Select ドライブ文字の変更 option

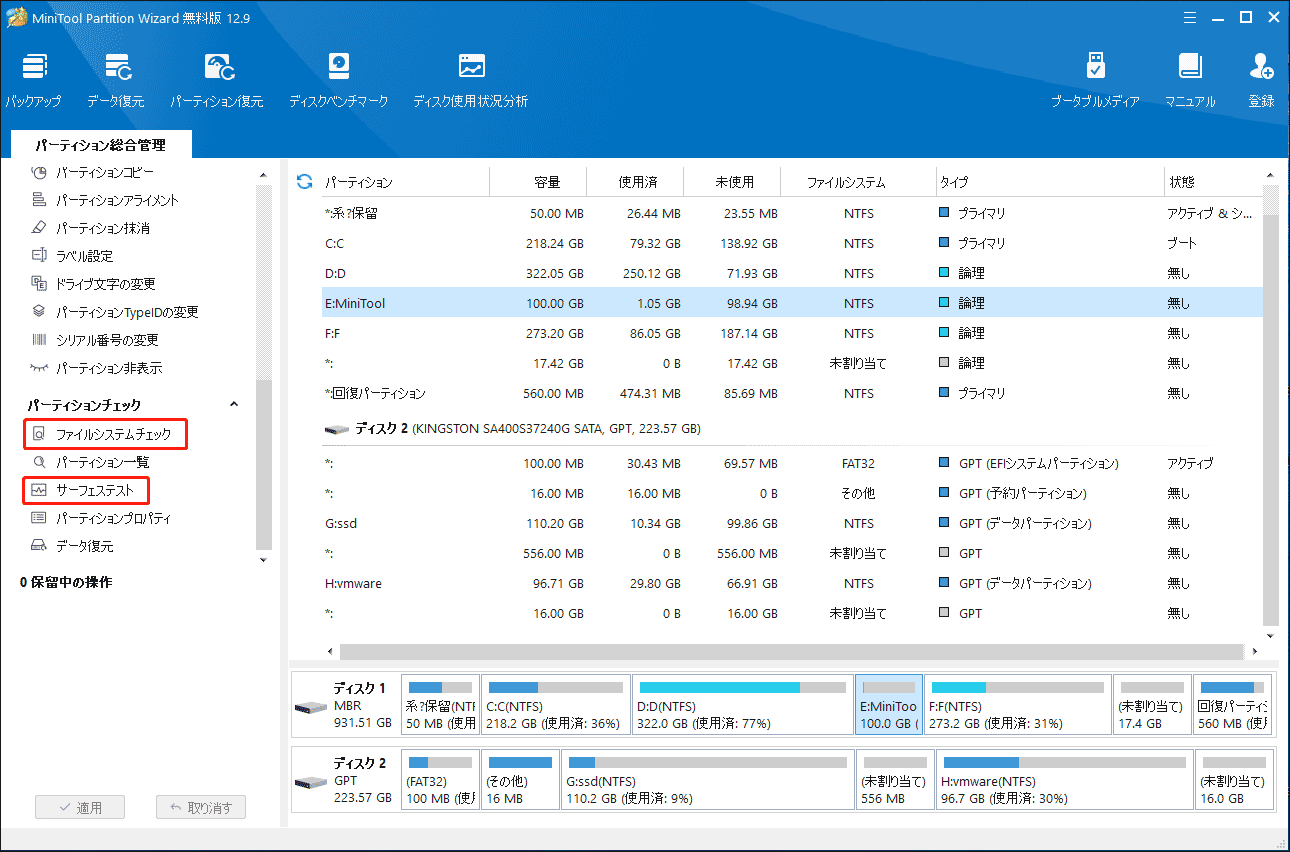(93, 284)
